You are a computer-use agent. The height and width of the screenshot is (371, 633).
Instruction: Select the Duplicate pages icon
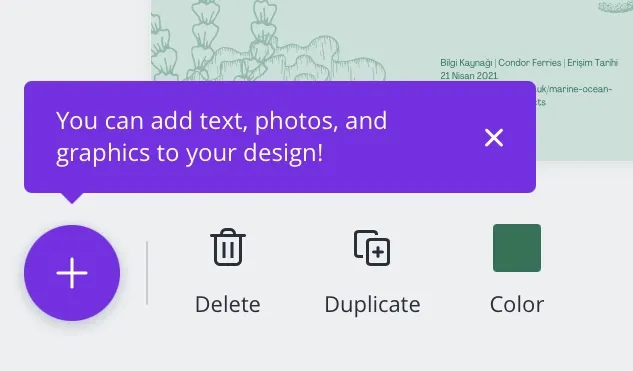pyautogui.click(x=372, y=248)
